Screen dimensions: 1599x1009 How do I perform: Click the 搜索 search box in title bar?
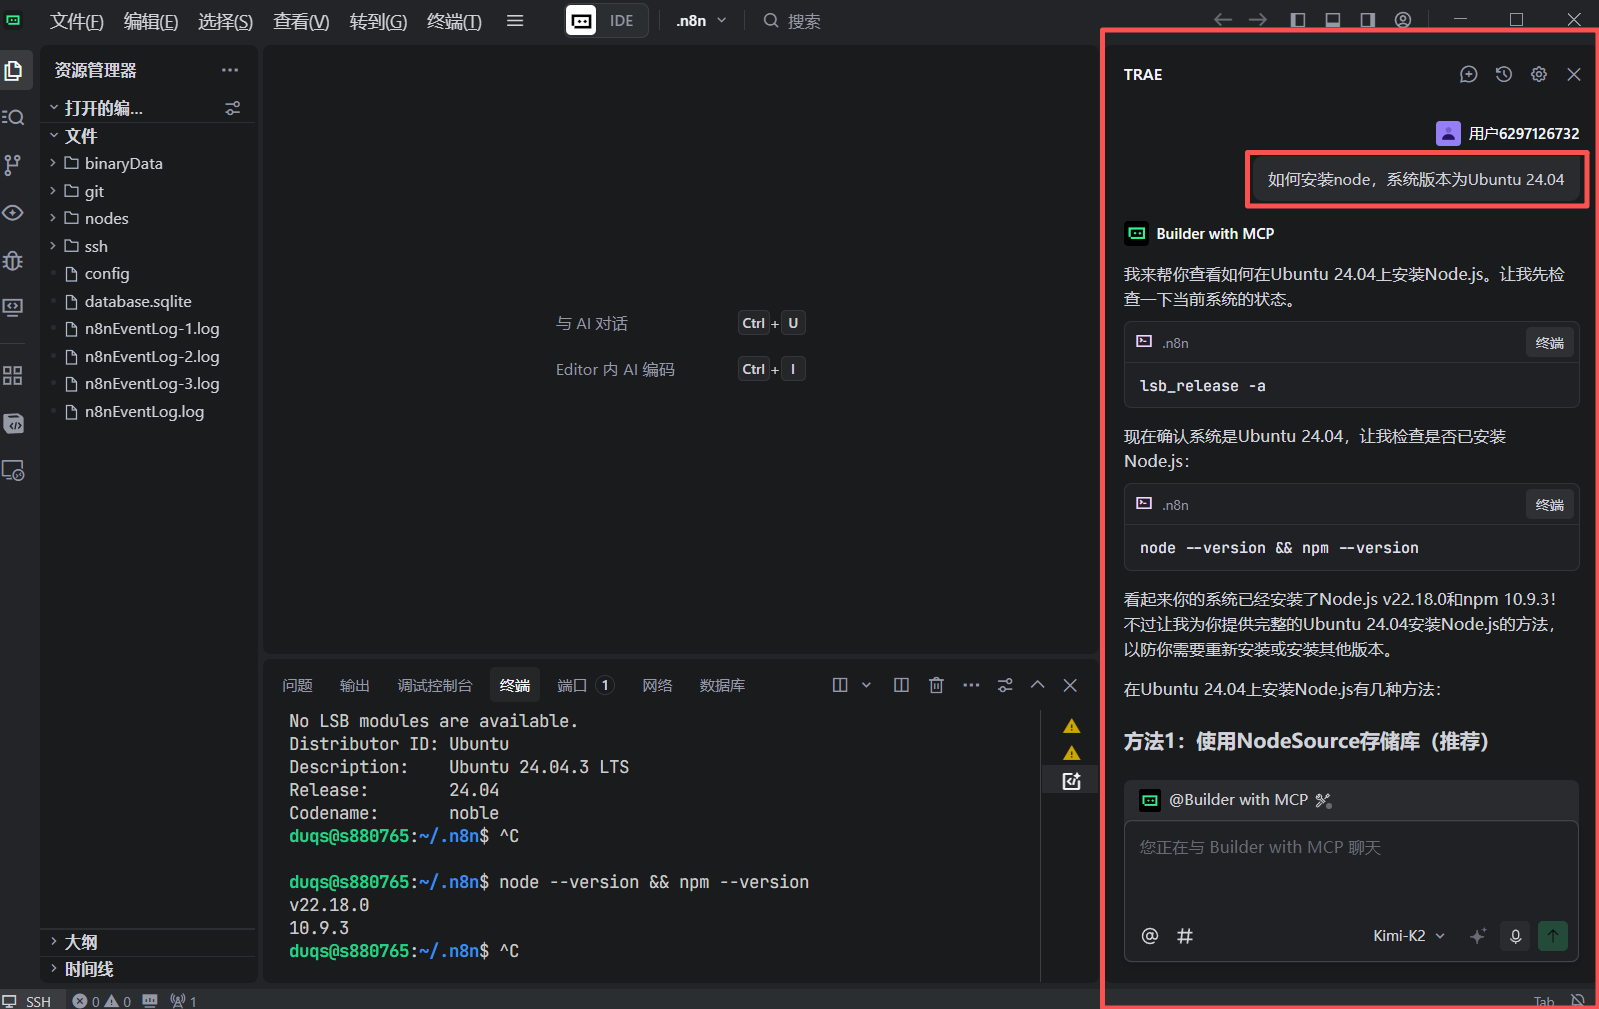(792, 21)
